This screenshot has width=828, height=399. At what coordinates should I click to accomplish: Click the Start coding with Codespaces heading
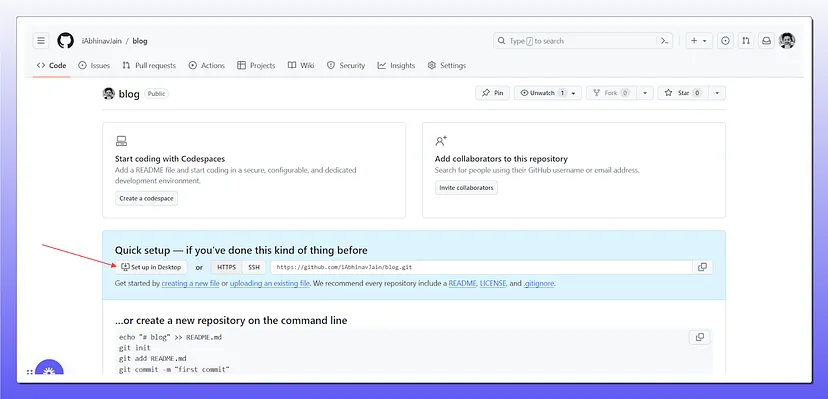170,159
